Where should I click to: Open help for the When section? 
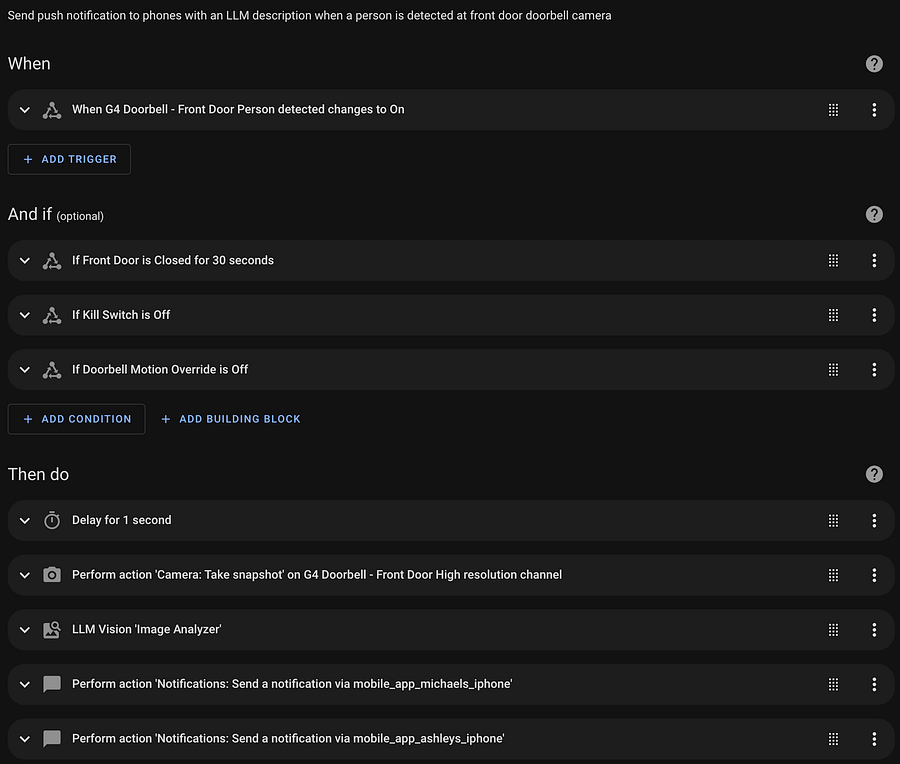[874, 64]
